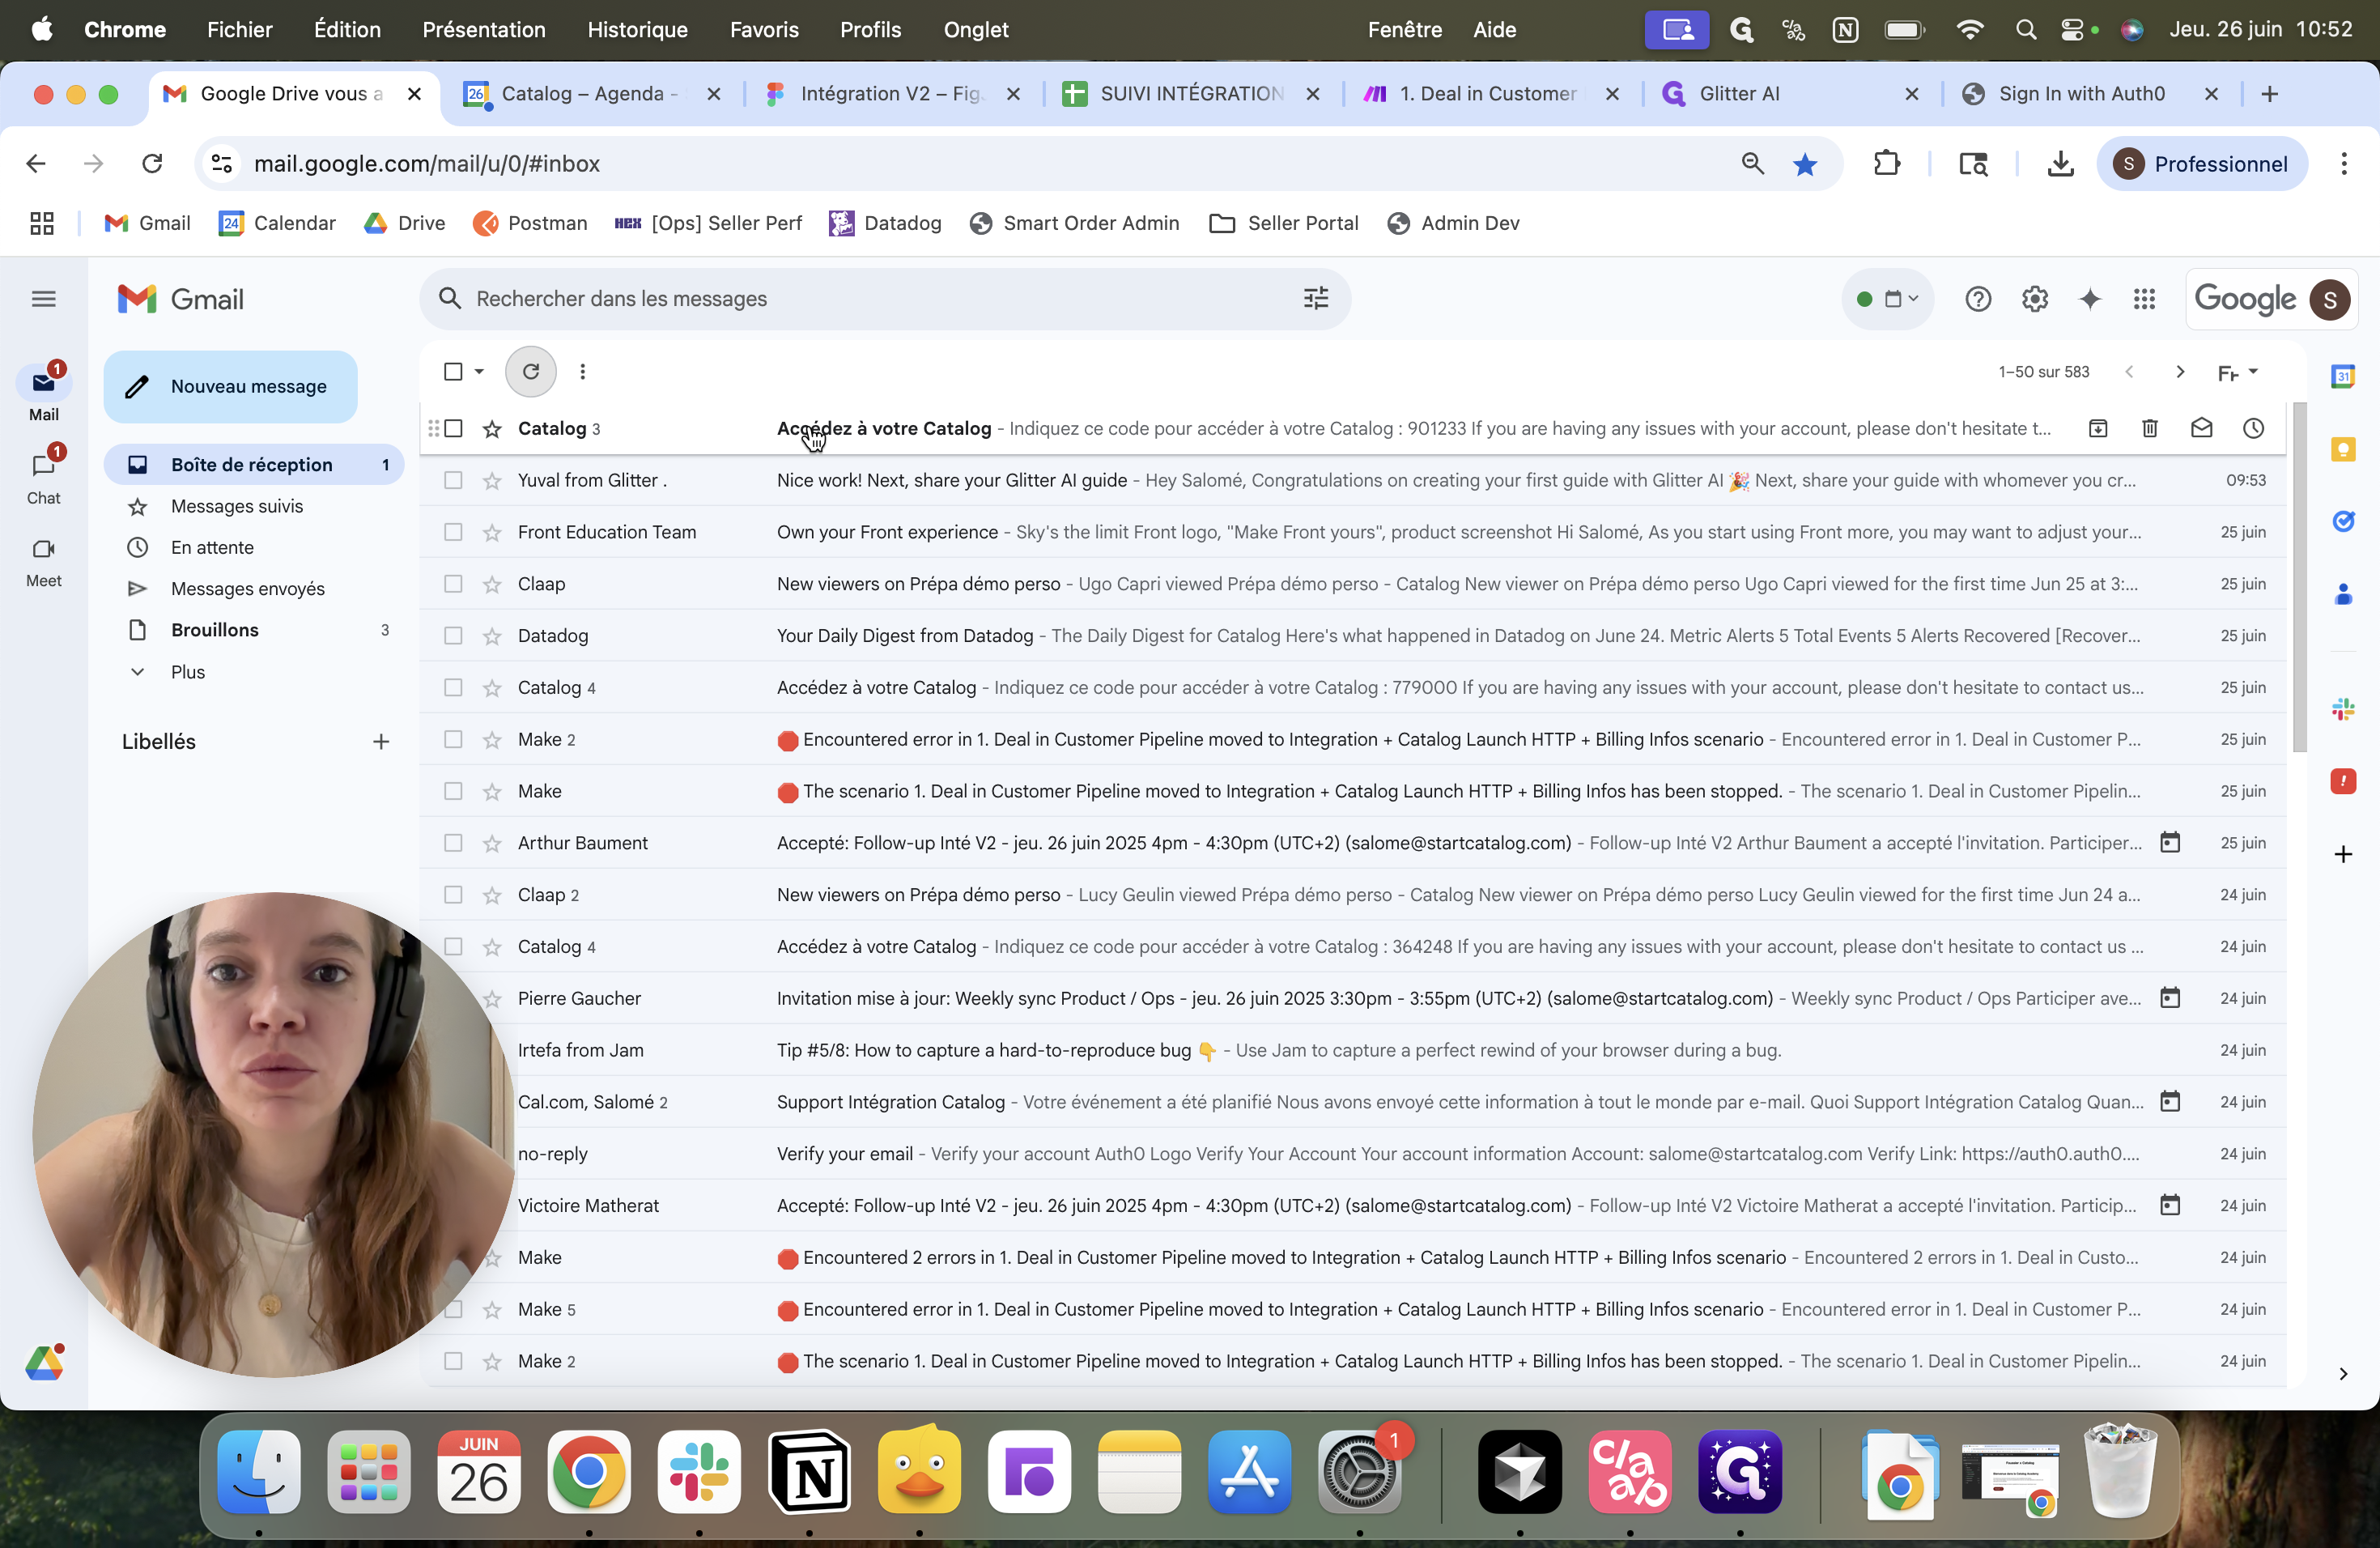
Task: Select the Yuval from Glitter email checkbox
Action: pyautogui.click(x=453, y=481)
